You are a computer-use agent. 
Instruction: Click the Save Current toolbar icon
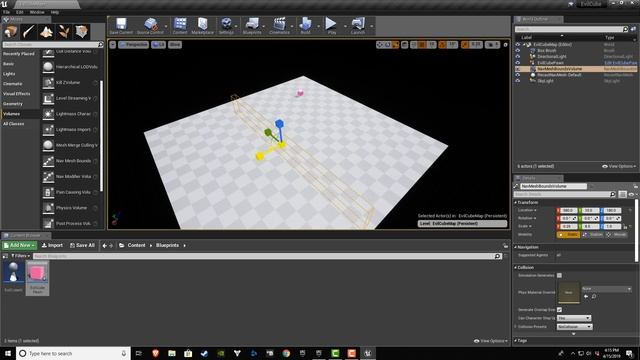121,26
